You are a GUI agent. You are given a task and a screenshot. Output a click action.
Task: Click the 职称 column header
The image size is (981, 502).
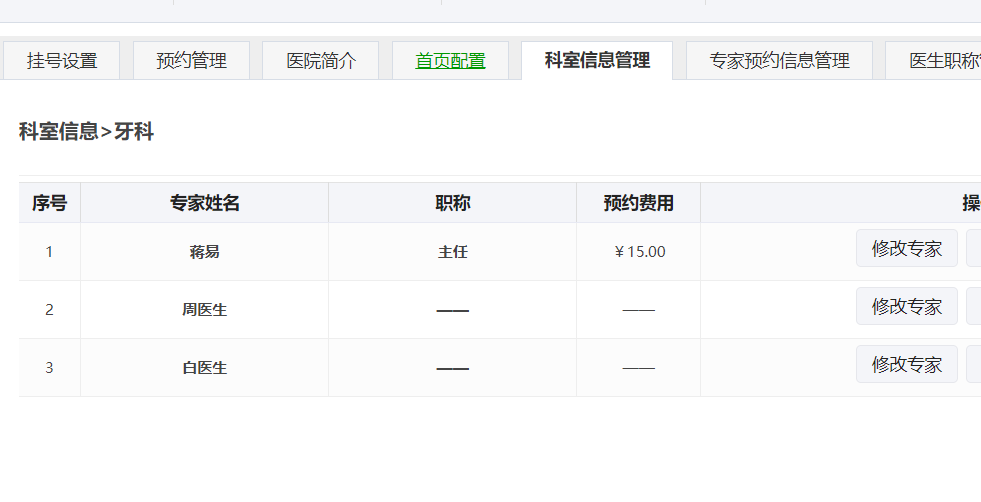[x=452, y=203]
